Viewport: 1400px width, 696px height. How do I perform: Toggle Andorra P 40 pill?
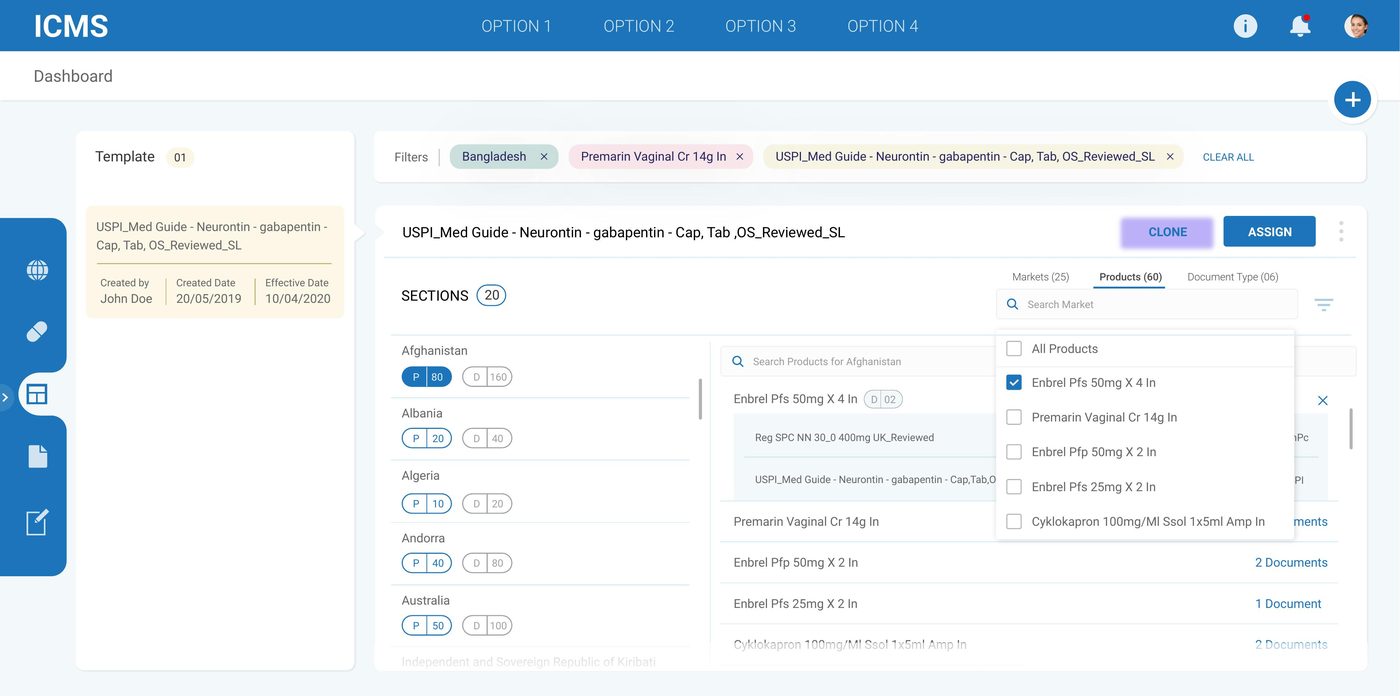427,563
